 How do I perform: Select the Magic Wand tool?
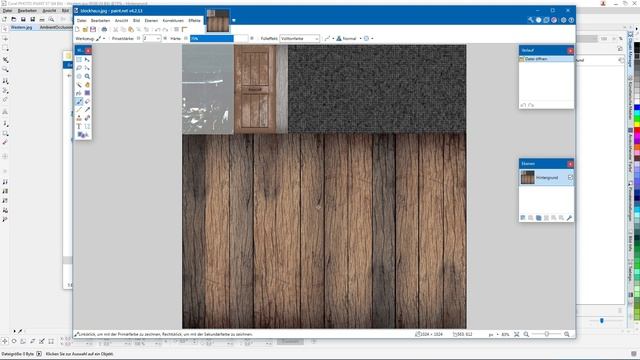(79, 84)
